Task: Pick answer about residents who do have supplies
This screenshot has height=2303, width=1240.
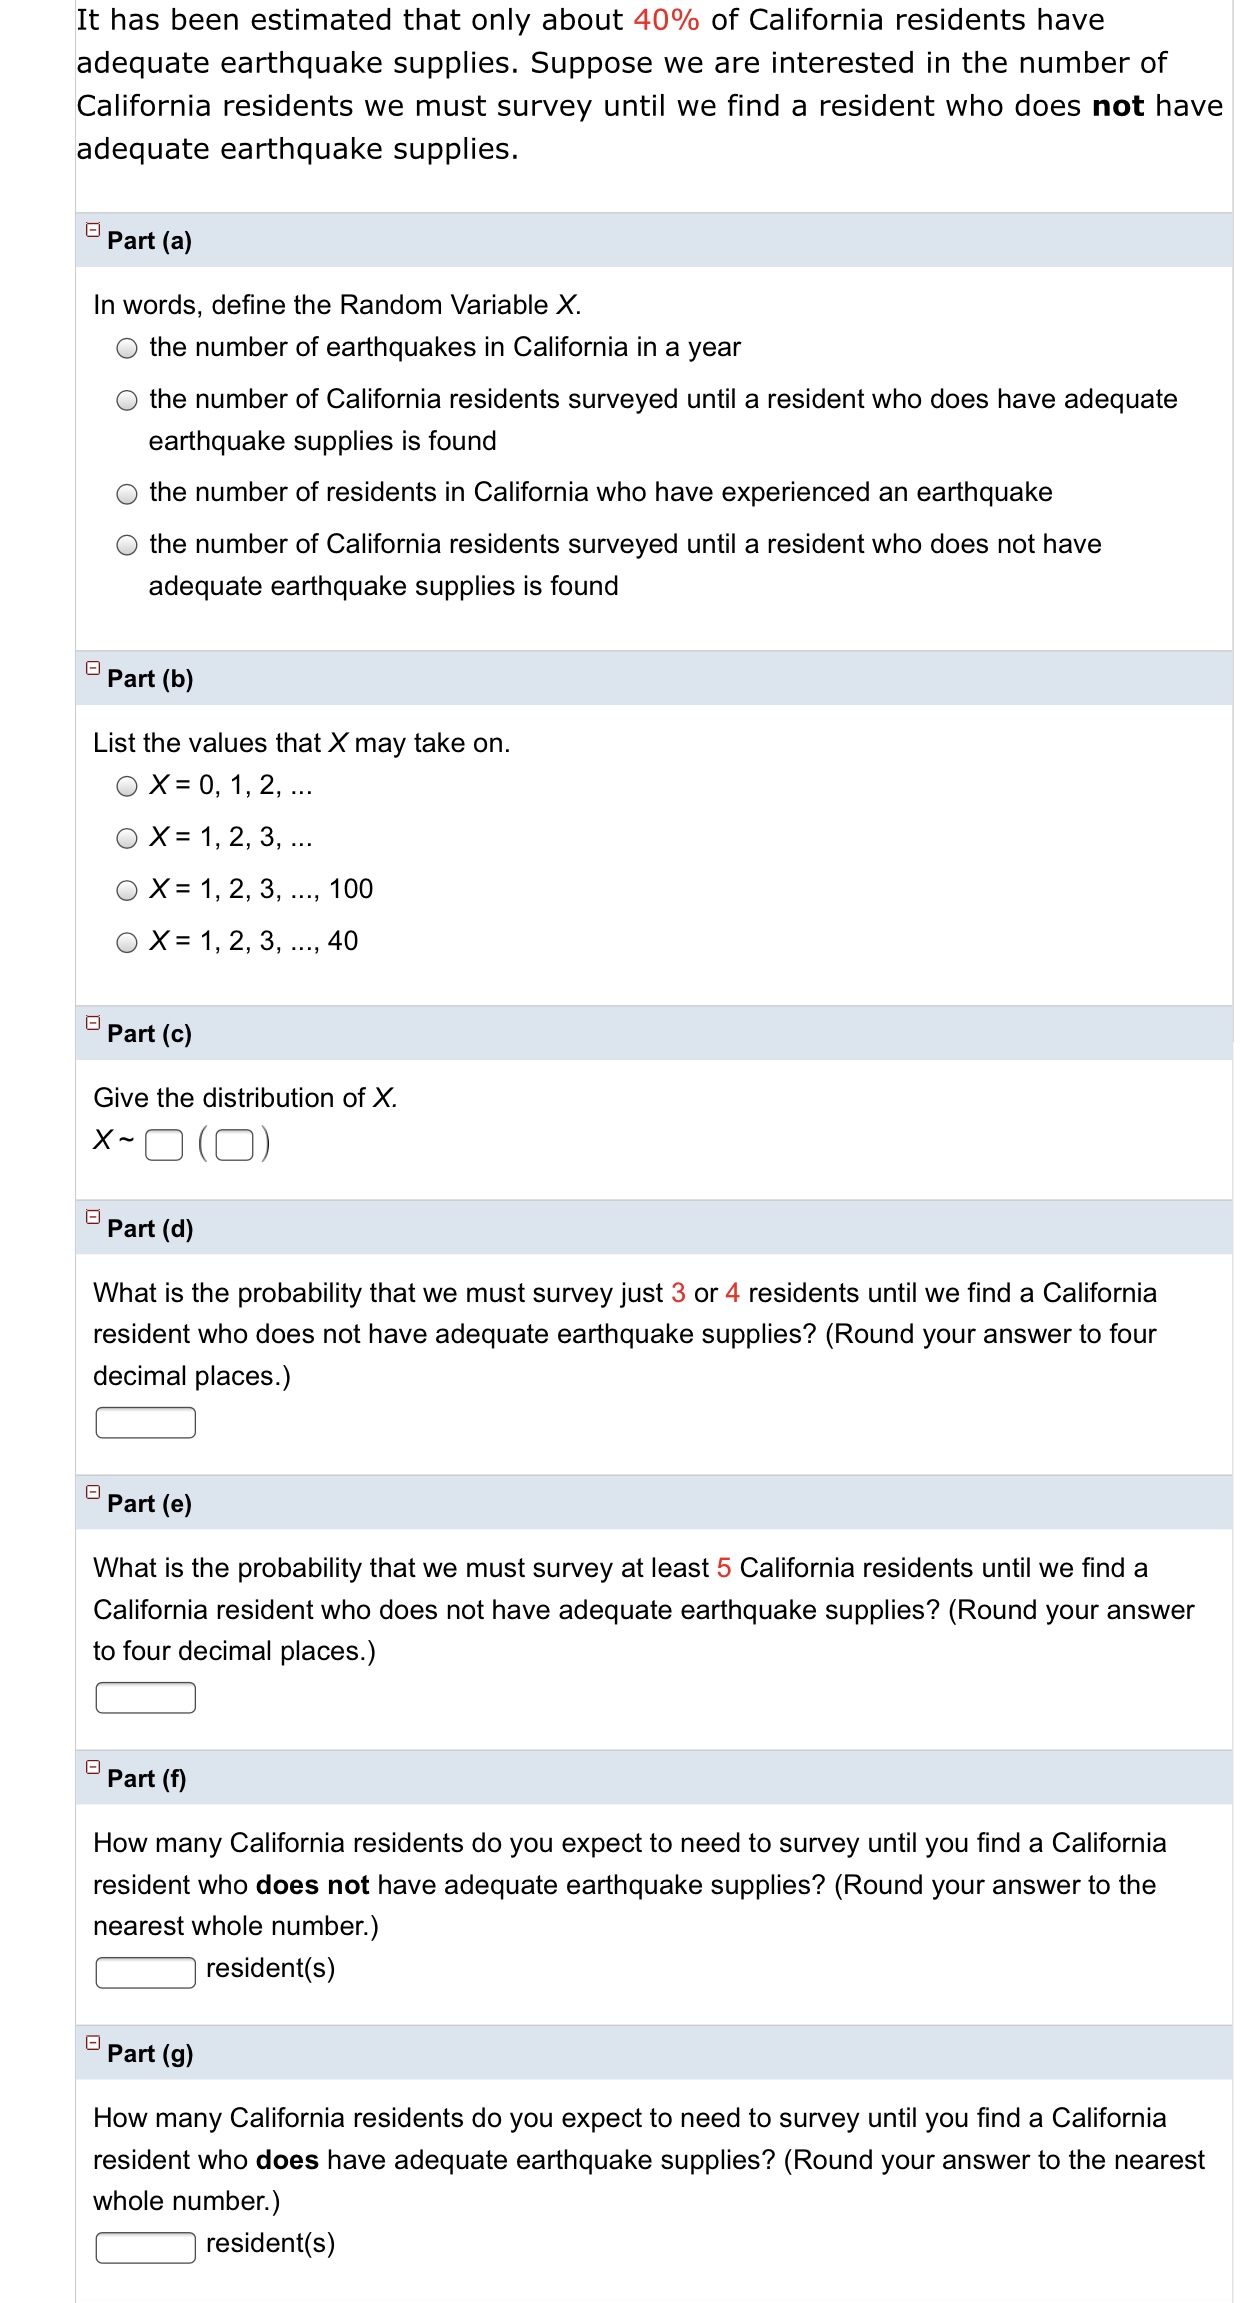Action: (126, 398)
